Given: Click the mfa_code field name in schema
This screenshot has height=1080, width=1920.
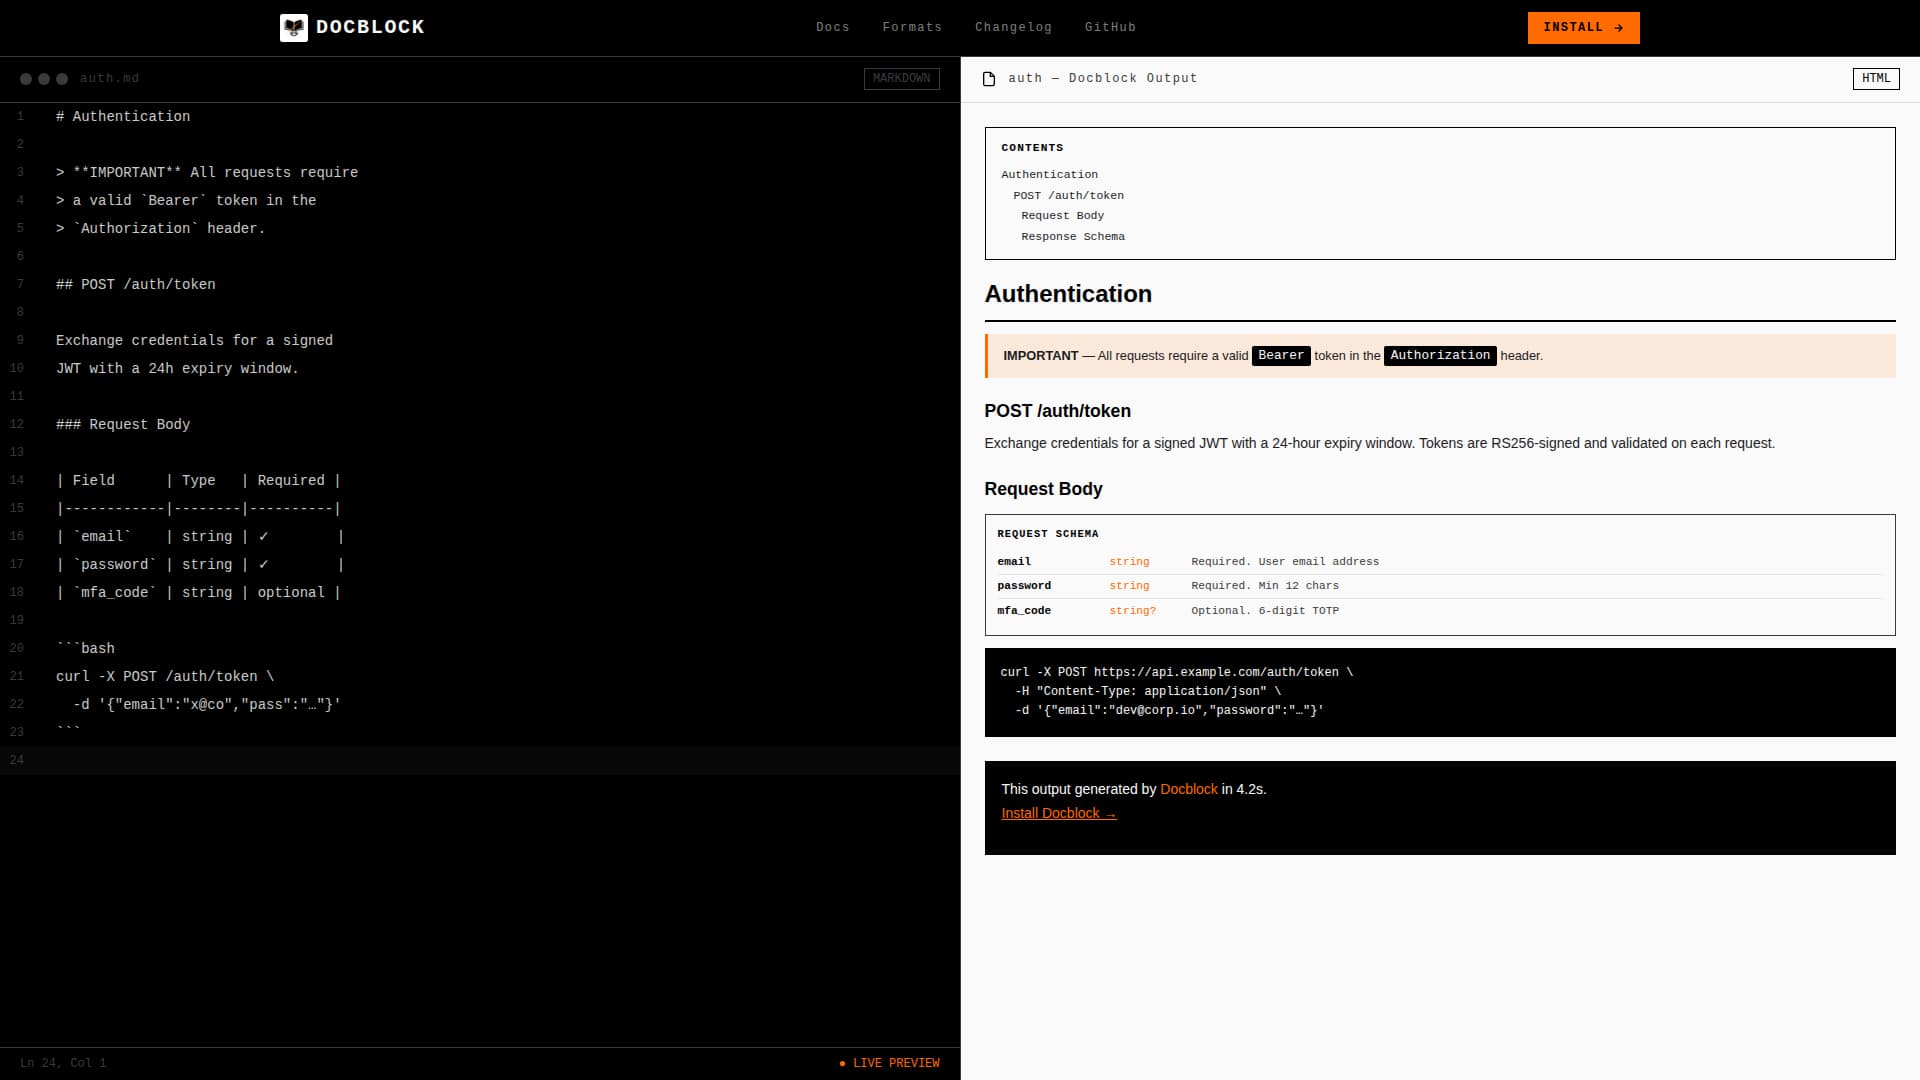Looking at the screenshot, I should point(1024,611).
